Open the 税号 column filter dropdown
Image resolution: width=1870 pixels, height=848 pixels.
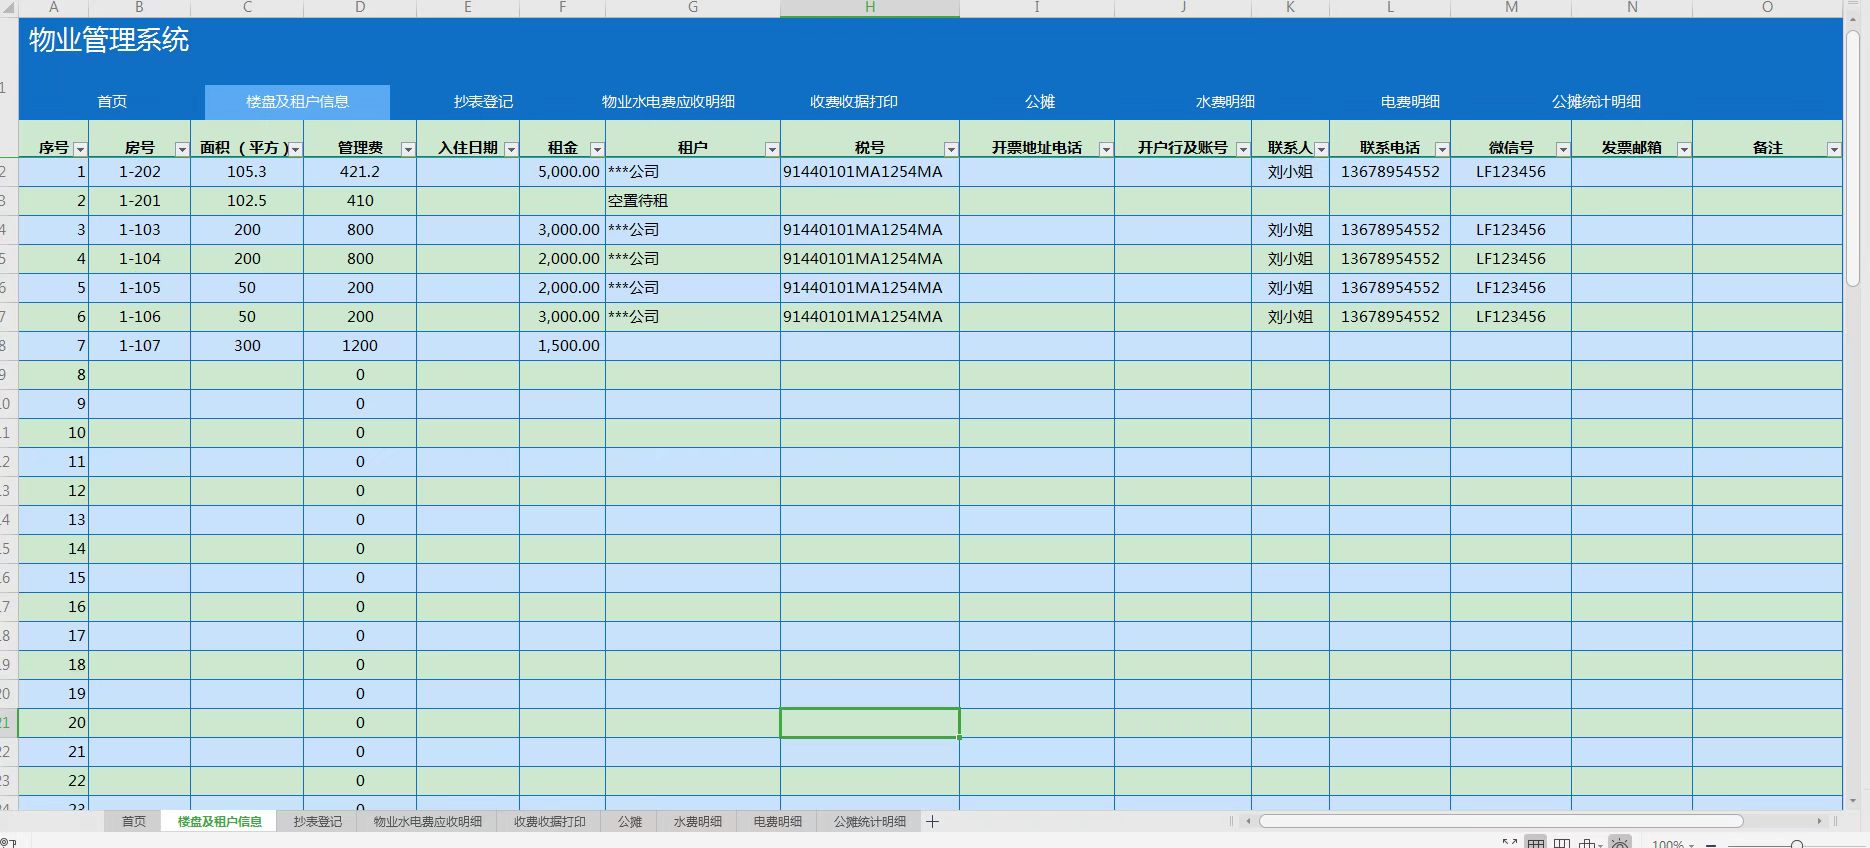click(x=950, y=149)
